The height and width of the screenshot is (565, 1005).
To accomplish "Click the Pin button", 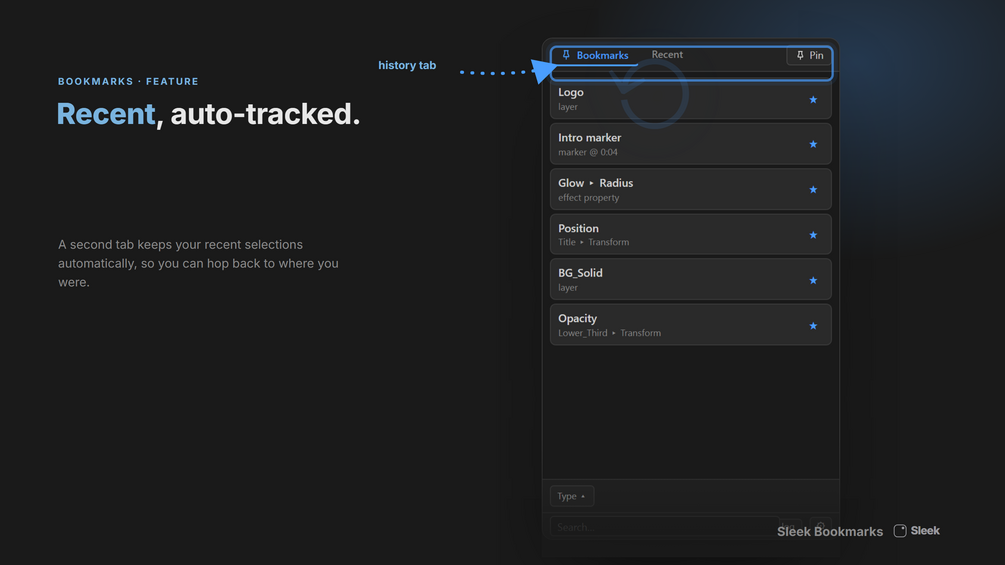I will coord(810,56).
